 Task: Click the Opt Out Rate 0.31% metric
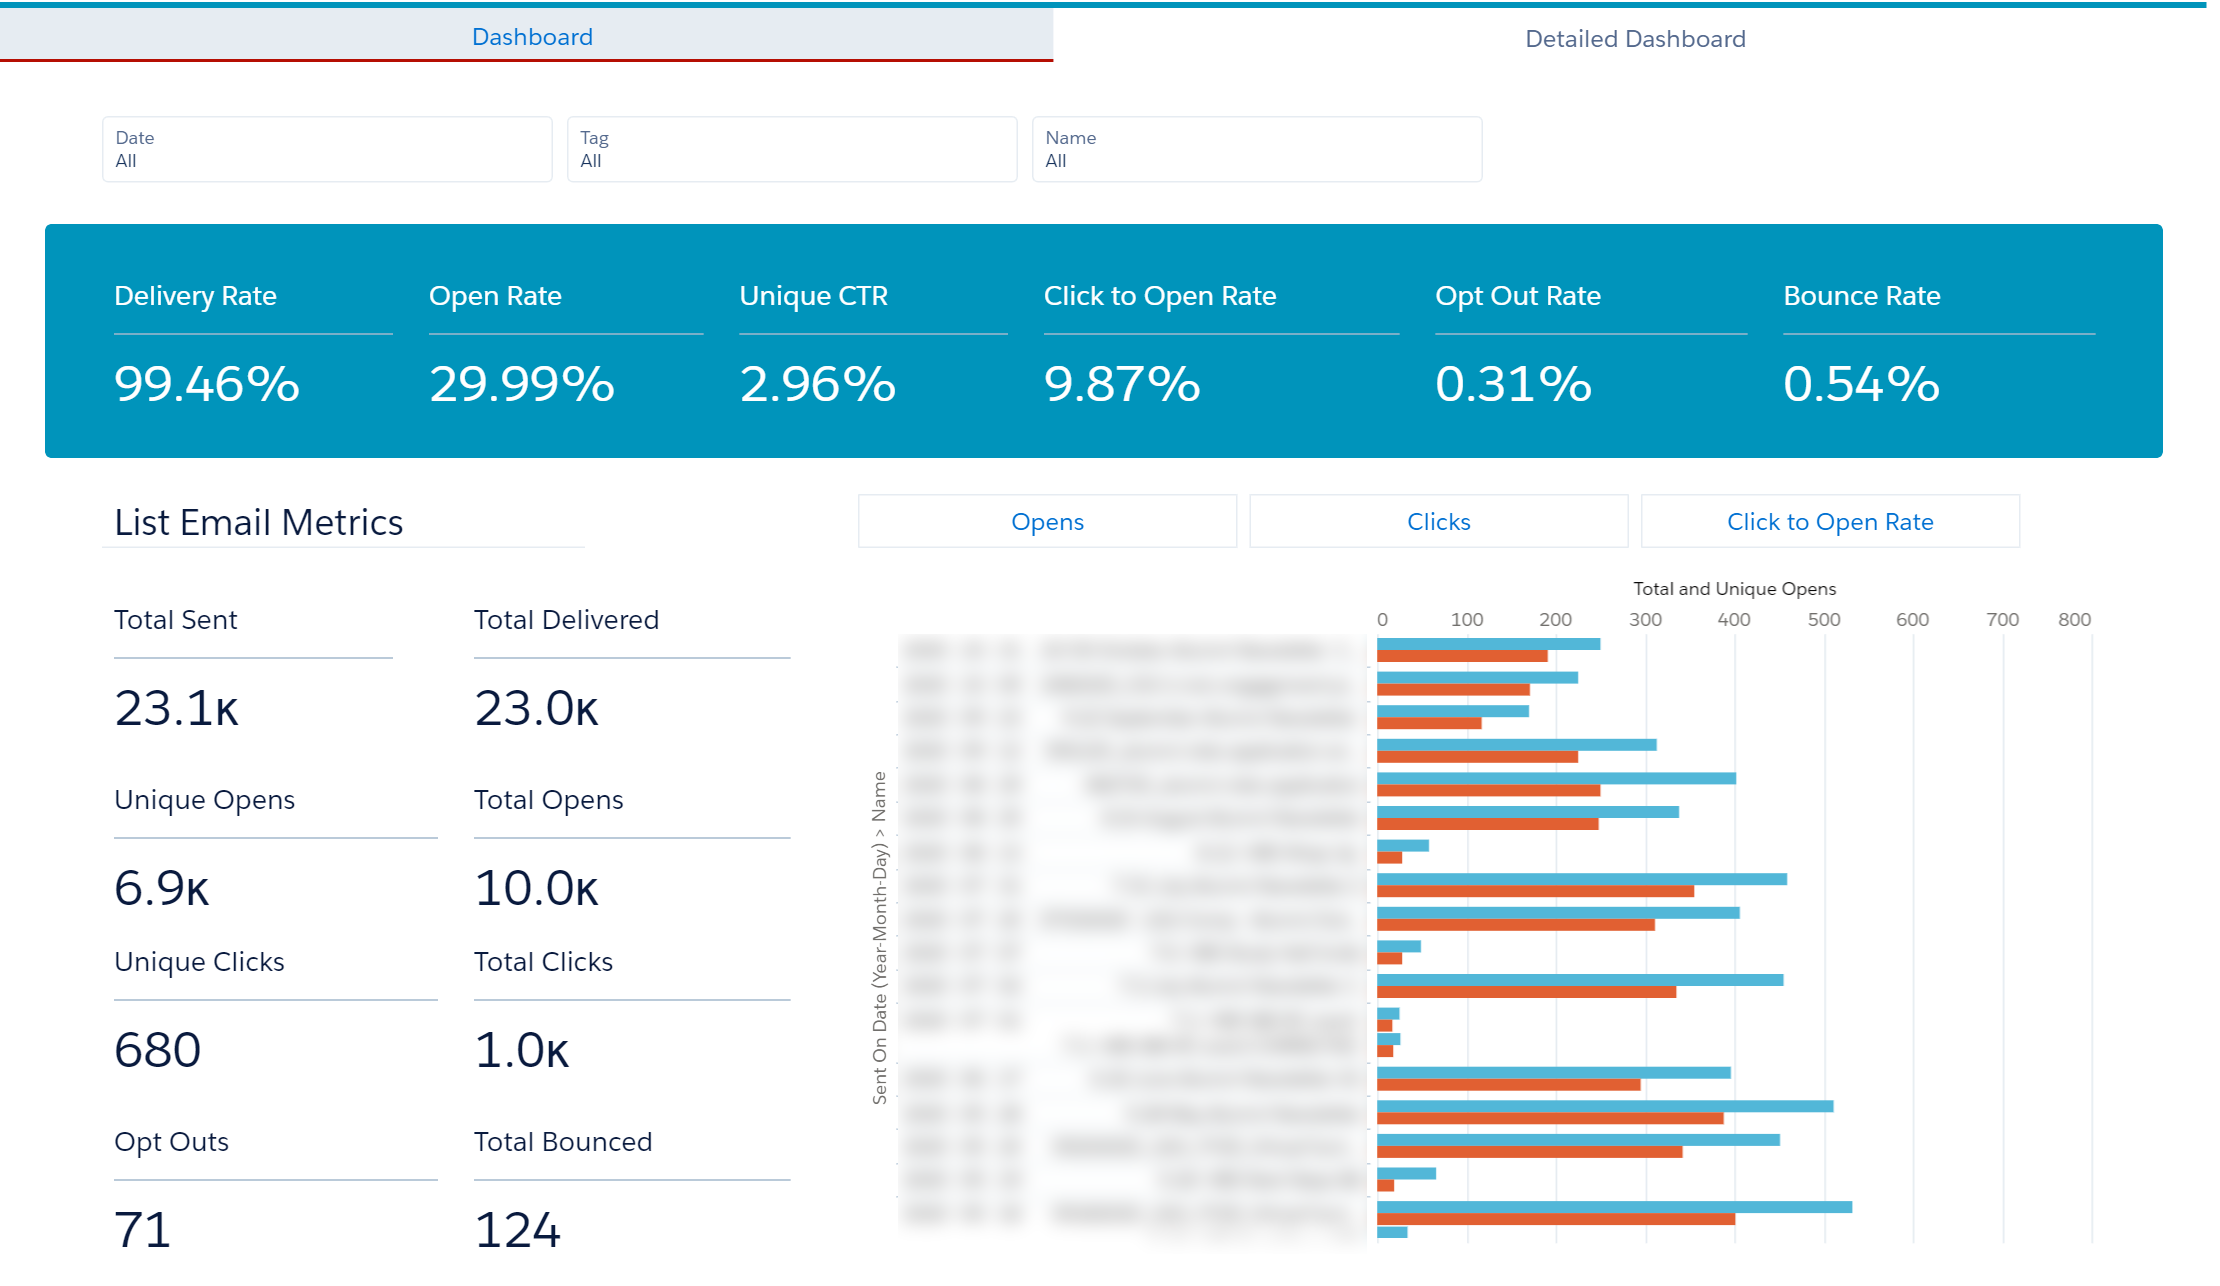[1513, 384]
